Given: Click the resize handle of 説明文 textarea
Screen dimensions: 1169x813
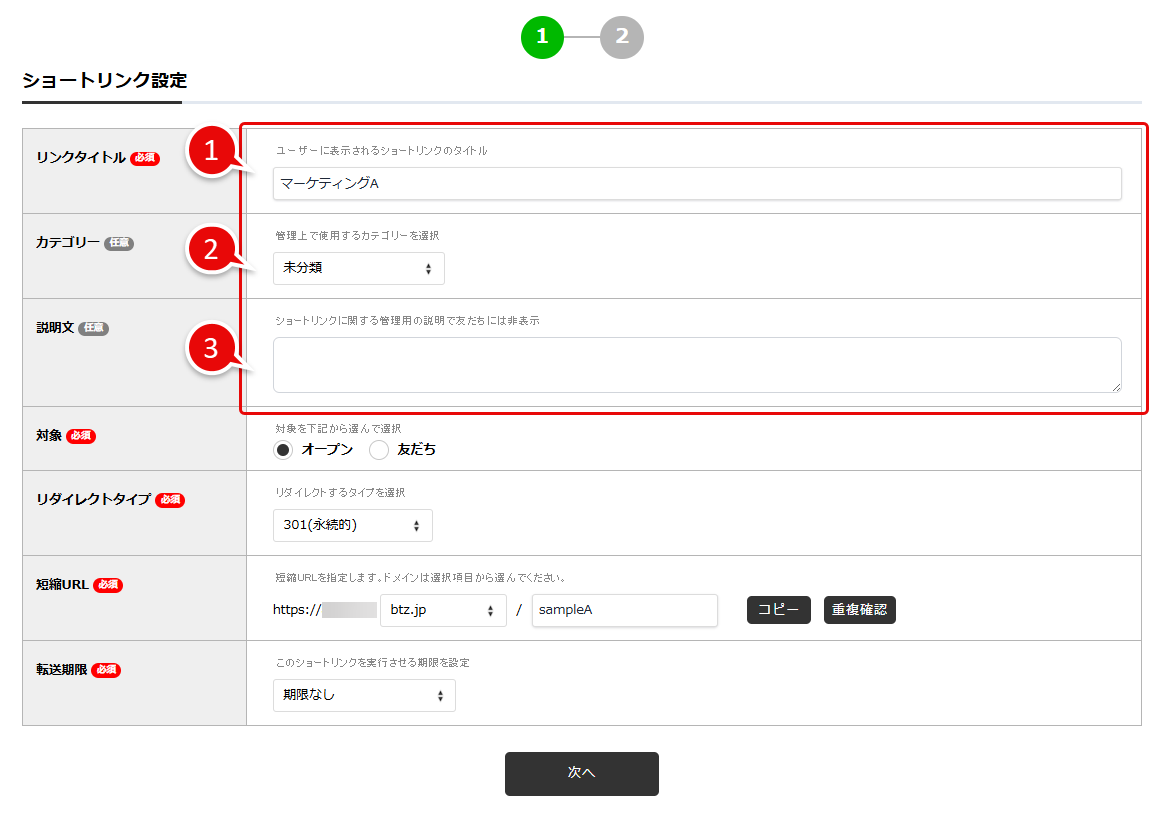Looking at the screenshot, I should [1115, 386].
